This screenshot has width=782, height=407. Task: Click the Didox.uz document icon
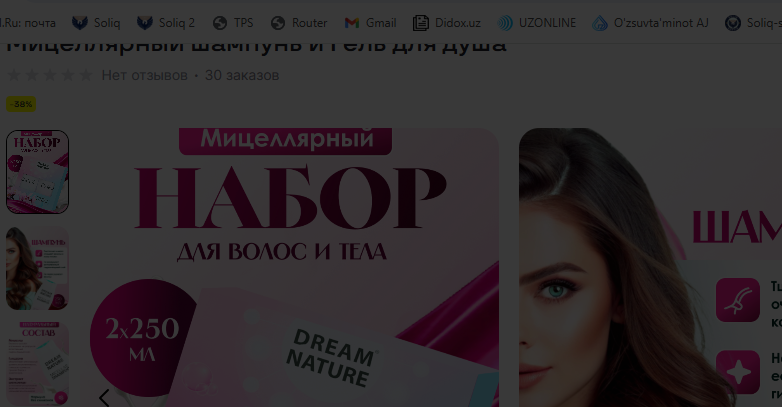coord(420,23)
